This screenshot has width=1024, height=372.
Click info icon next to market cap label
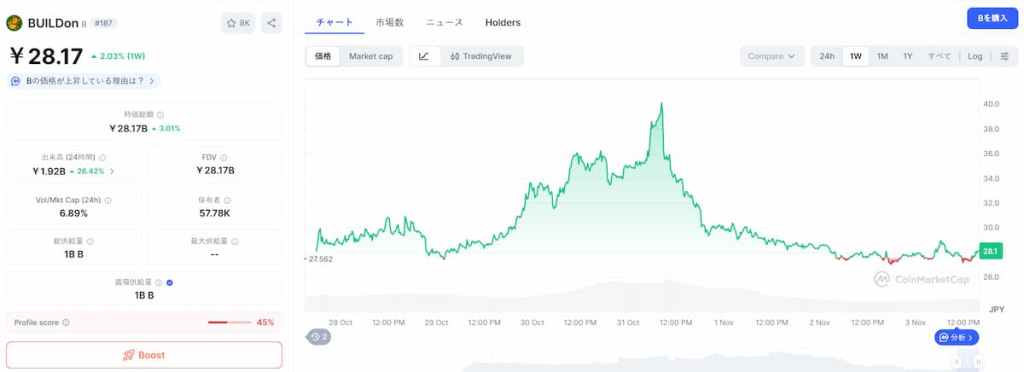click(x=160, y=114)
